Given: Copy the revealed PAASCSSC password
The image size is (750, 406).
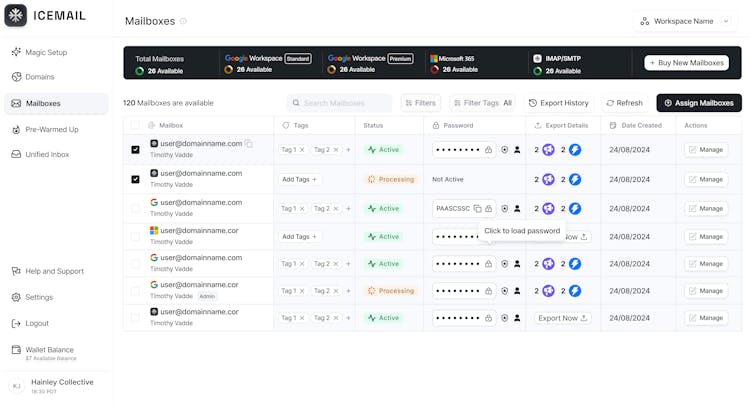Looking at the screenshot, I should coord(478,209).
